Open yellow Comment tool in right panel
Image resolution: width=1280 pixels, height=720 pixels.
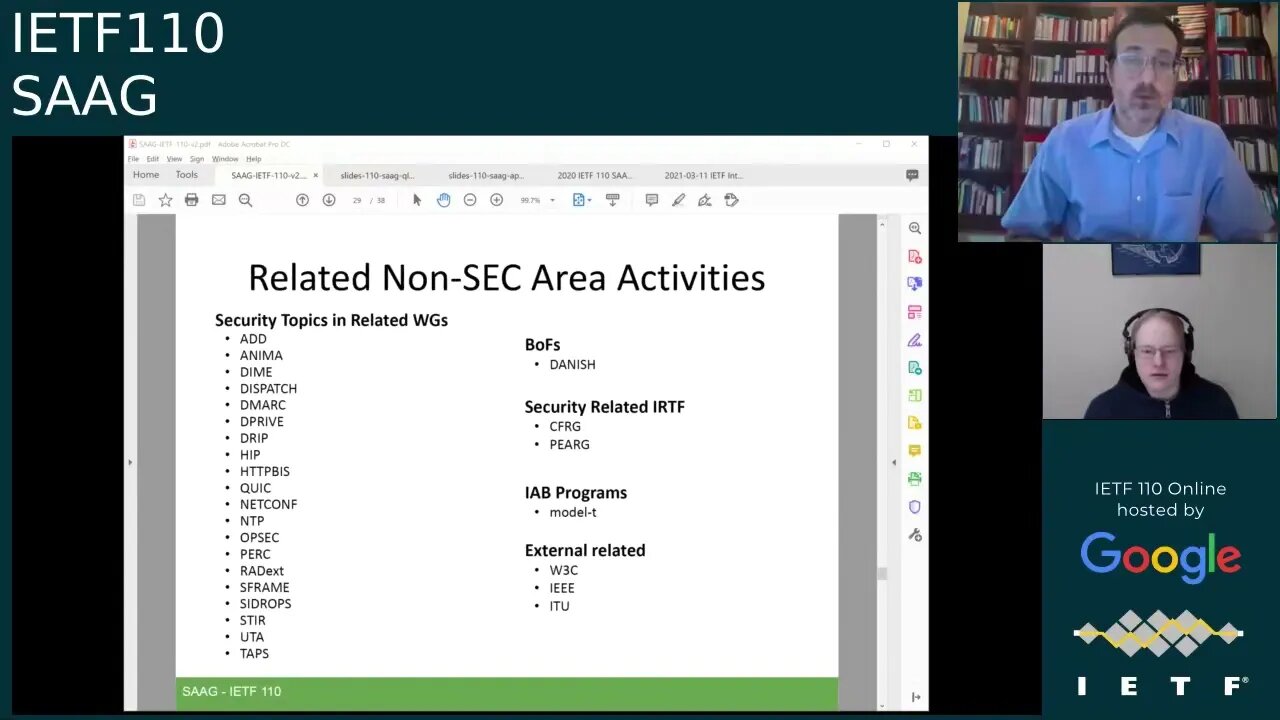[x=914, y=451]
